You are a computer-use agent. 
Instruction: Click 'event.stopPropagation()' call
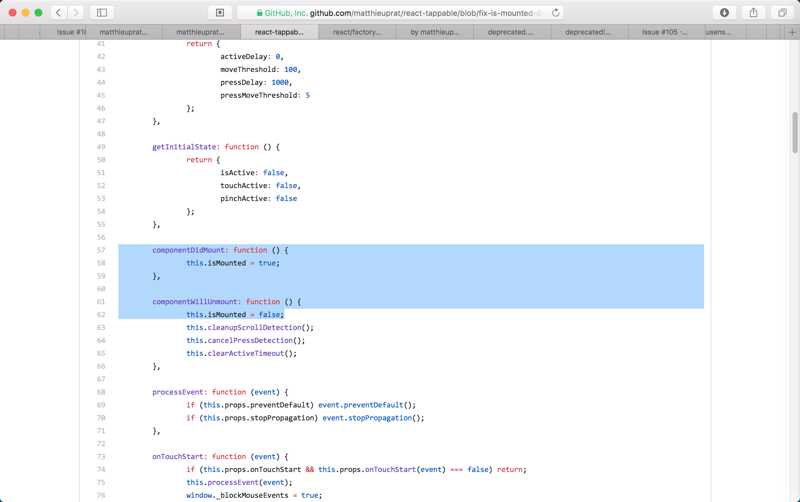pyautogui.click(x=373, y=418)
